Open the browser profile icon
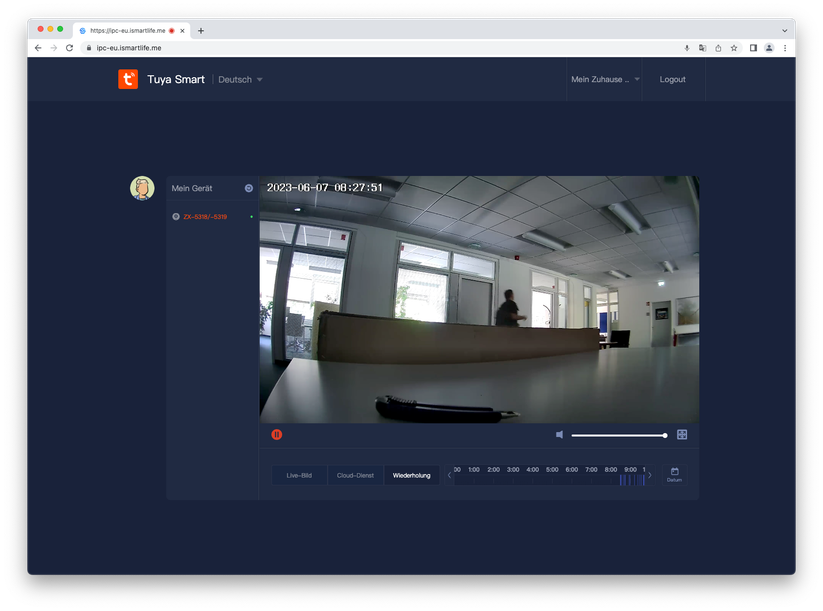This screenshot has height=611, width=823. (768, 47)
